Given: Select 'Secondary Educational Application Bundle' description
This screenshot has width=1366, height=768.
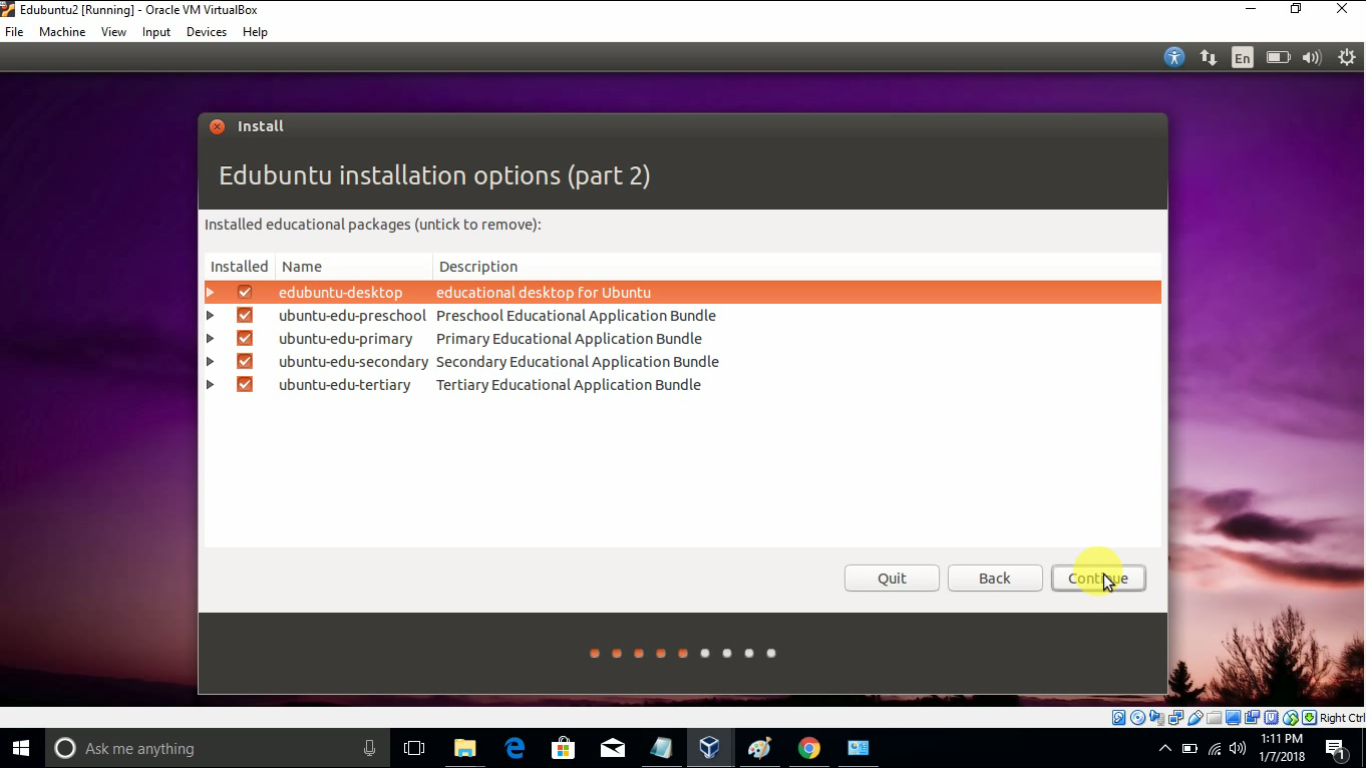Looking at the screenshot, I should [577, 361].
